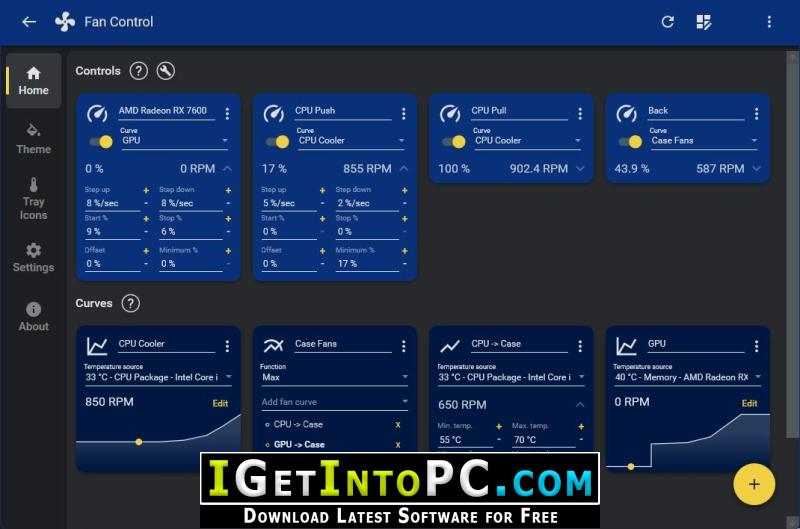
Task: Toggle the CPU Pull control switch
Action: 454,142
